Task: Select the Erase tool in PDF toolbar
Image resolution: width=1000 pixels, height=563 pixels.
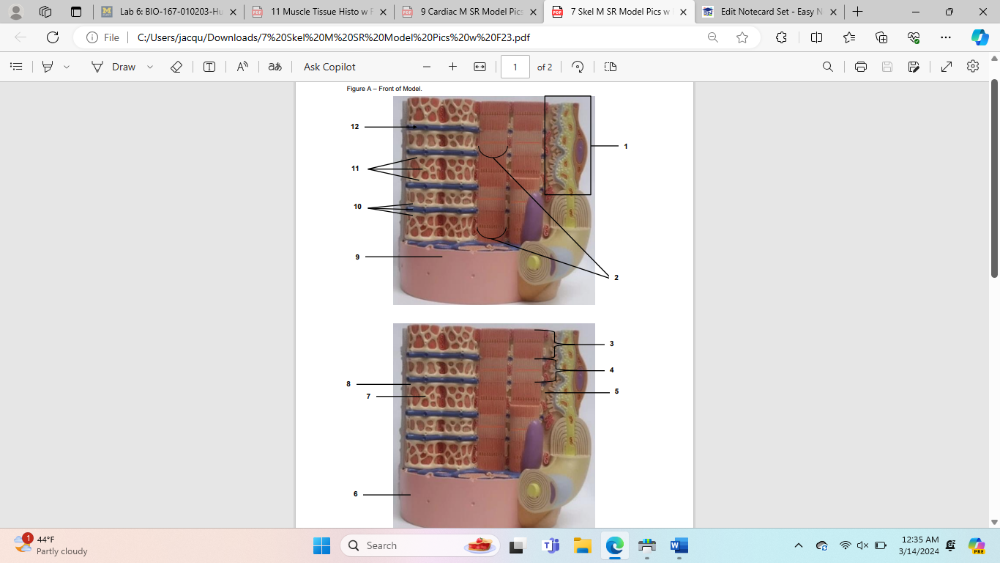Action: coord(176,67)
